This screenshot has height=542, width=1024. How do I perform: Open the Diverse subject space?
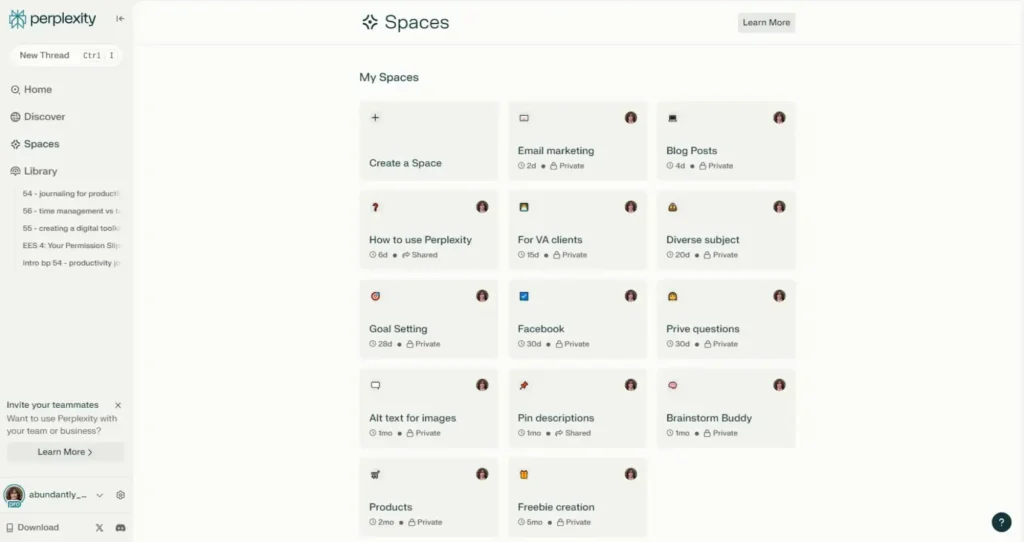click(726, 231)
